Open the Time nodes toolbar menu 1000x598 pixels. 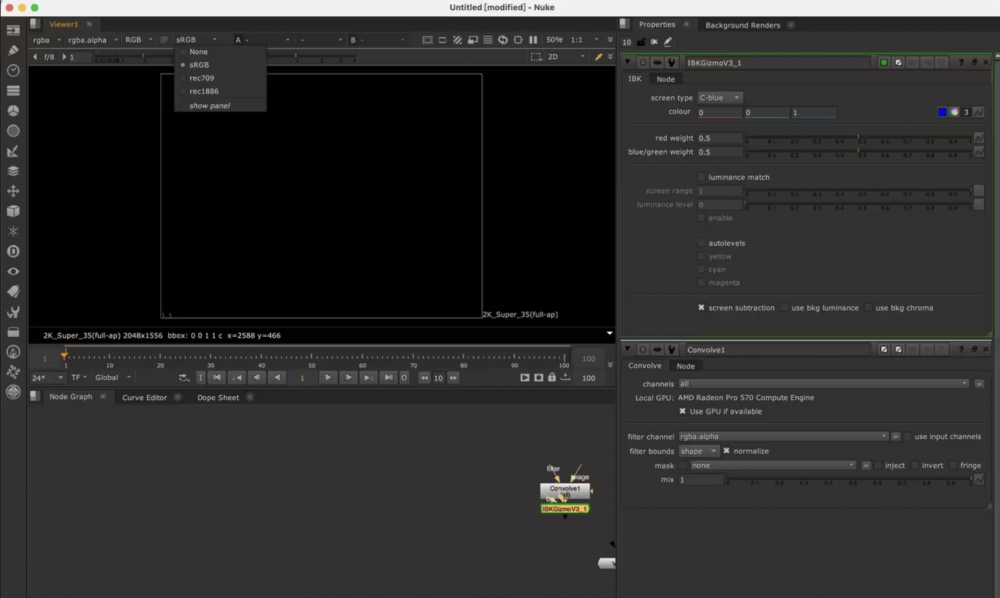13,70
